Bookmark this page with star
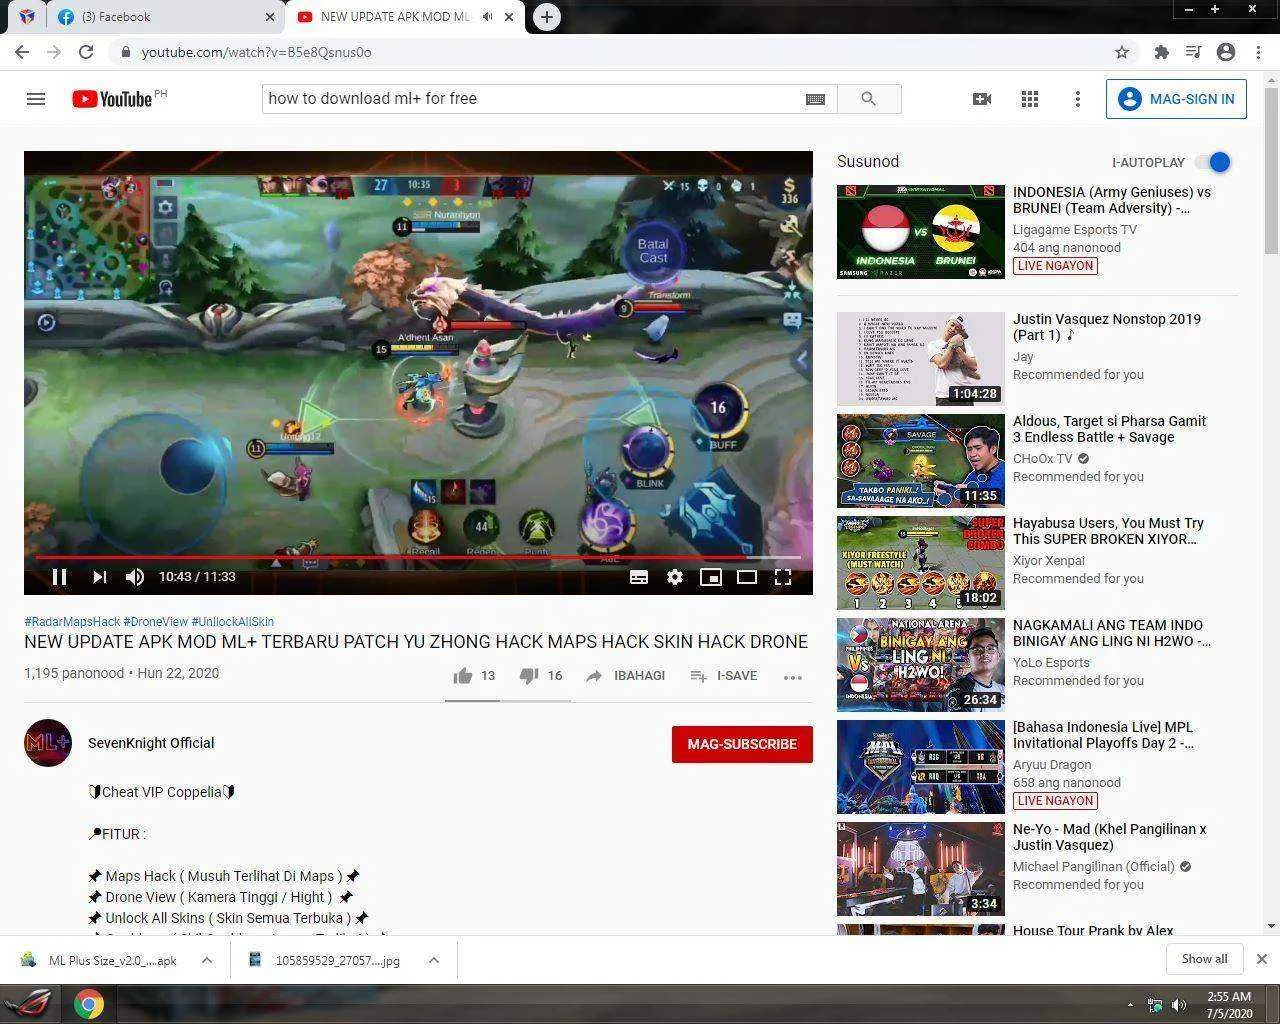Viewport: 1280px width, 1024px height. pos(1122,52)
